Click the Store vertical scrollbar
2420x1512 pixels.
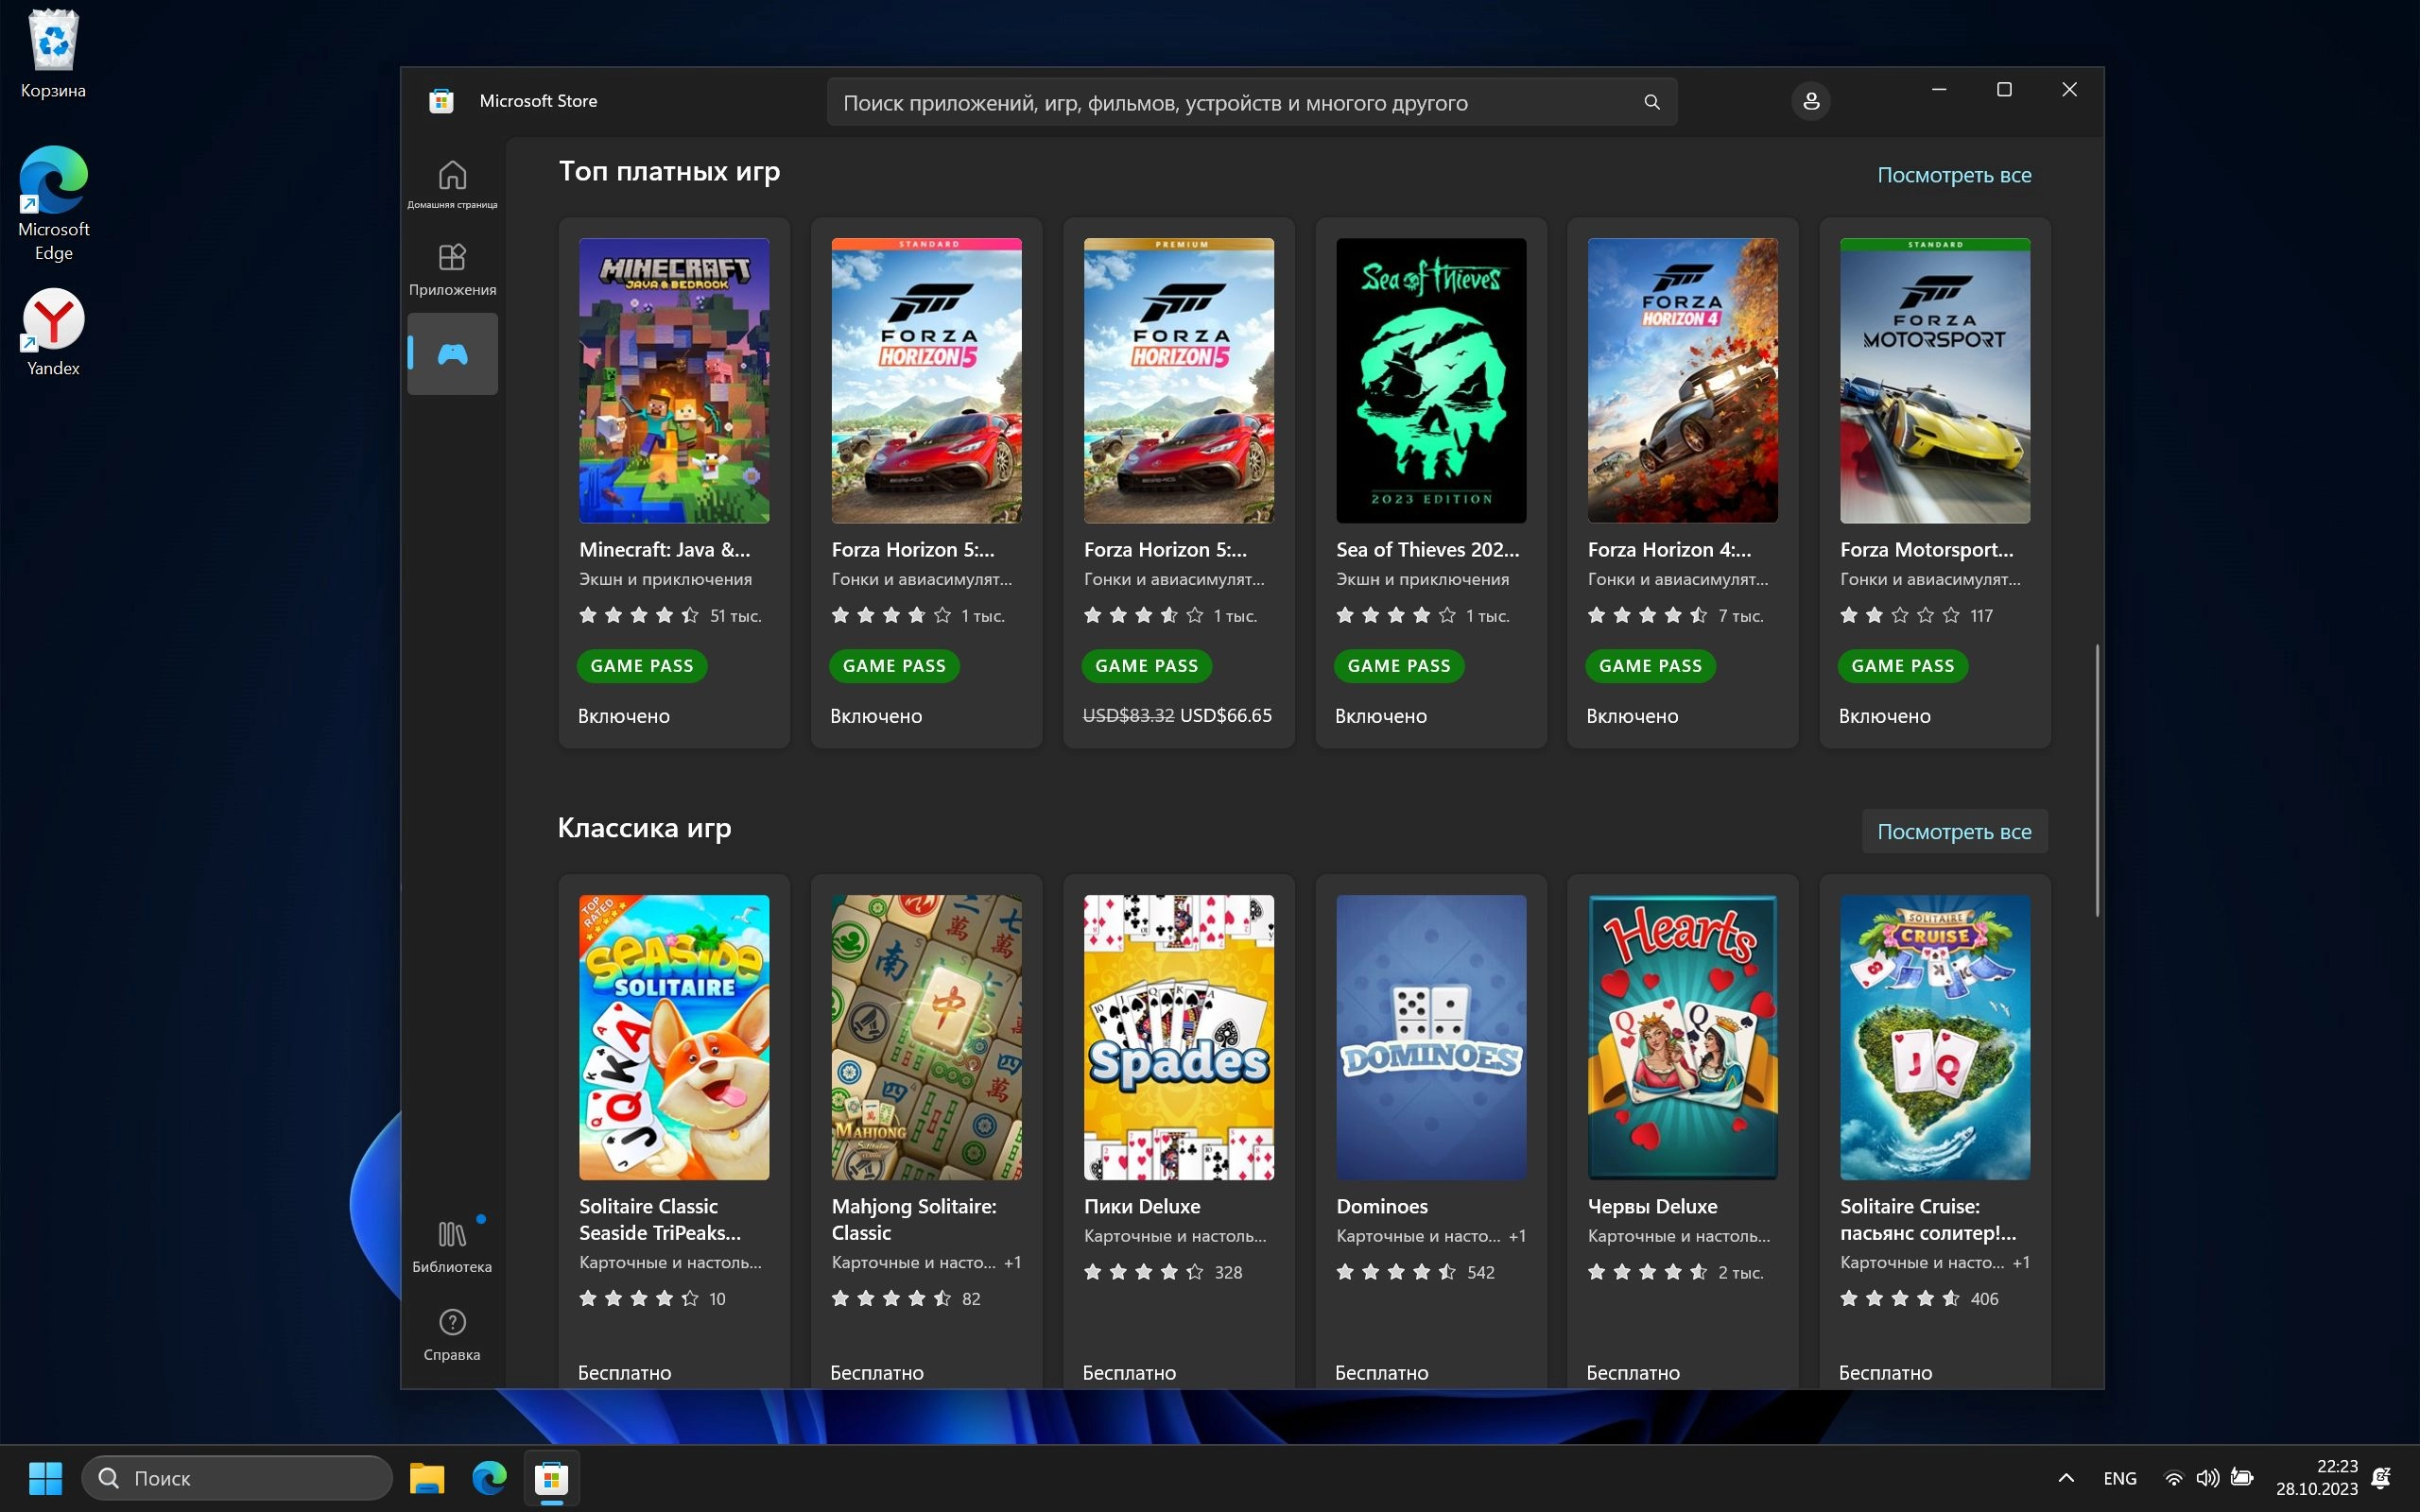[2096, 780]
